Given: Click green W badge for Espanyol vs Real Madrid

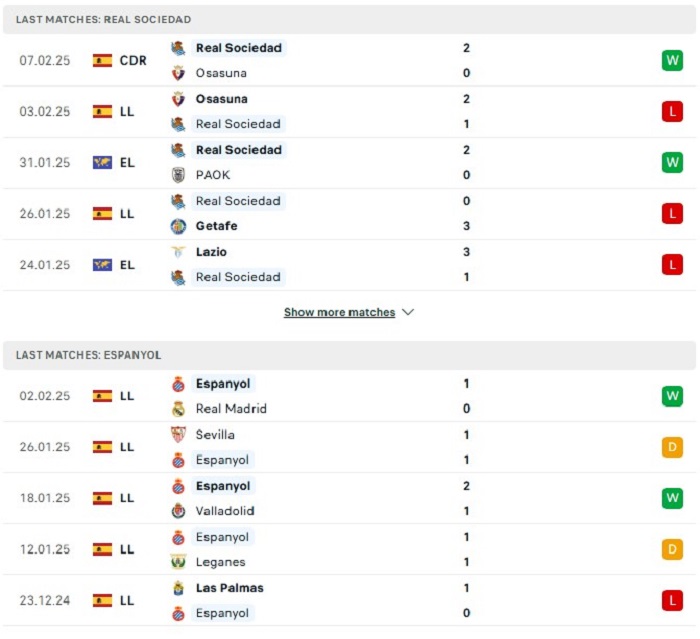Looking at the screenshot, I should click(x=672, y=396).
